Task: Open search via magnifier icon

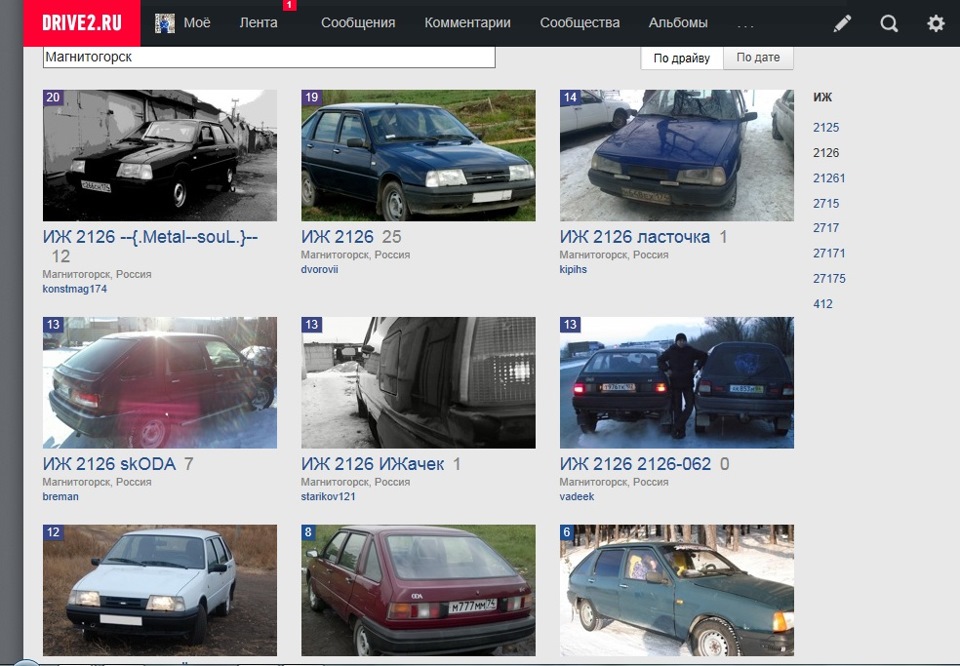Action: (889, 23)
